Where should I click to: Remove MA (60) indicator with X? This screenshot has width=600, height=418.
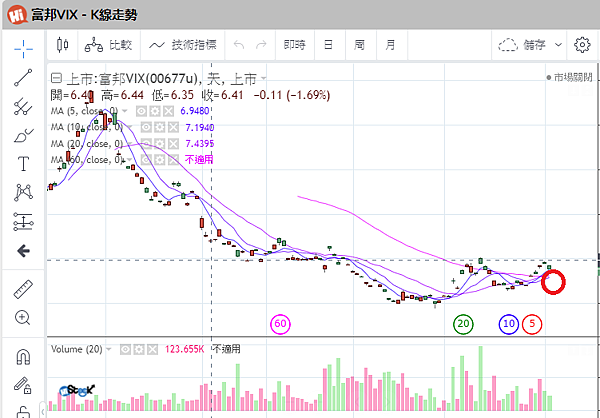coord(173,160)
